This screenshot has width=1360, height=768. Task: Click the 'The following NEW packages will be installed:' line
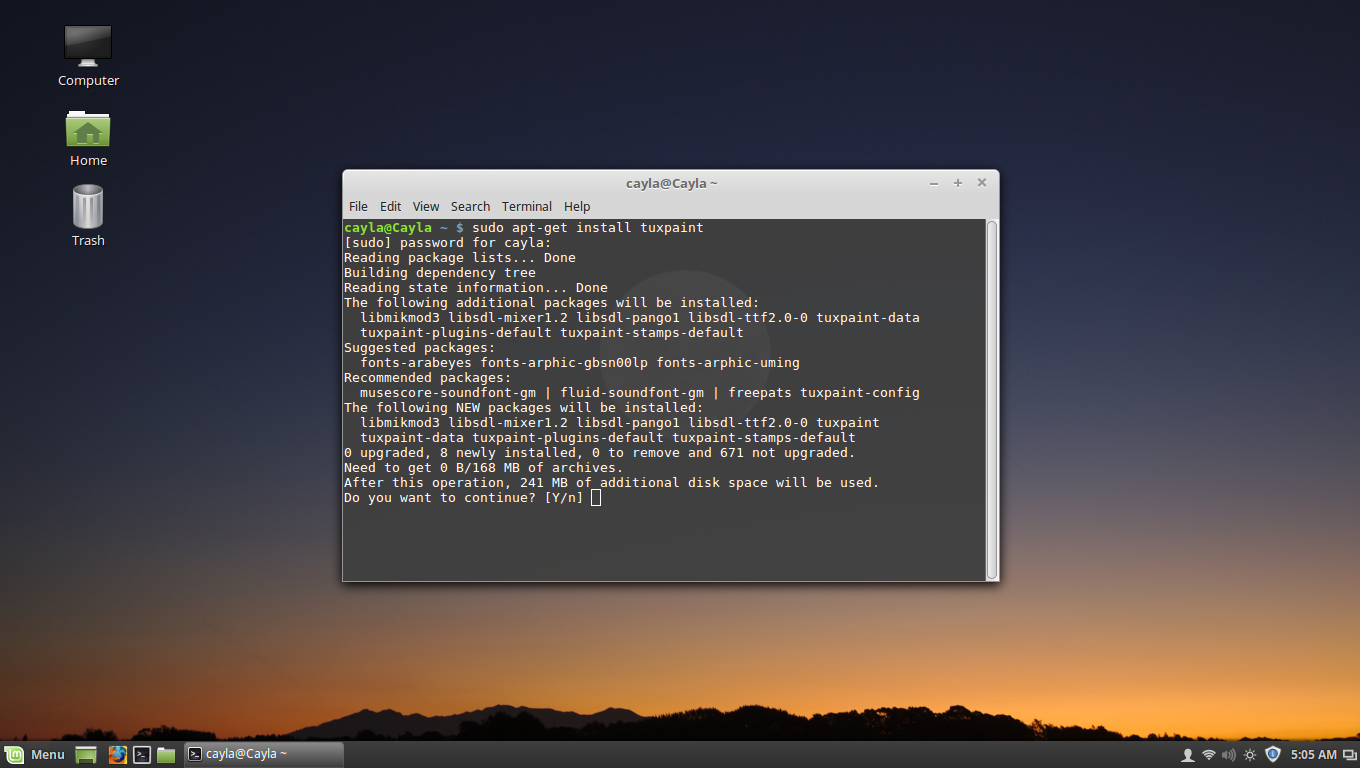tap(524, 407)
